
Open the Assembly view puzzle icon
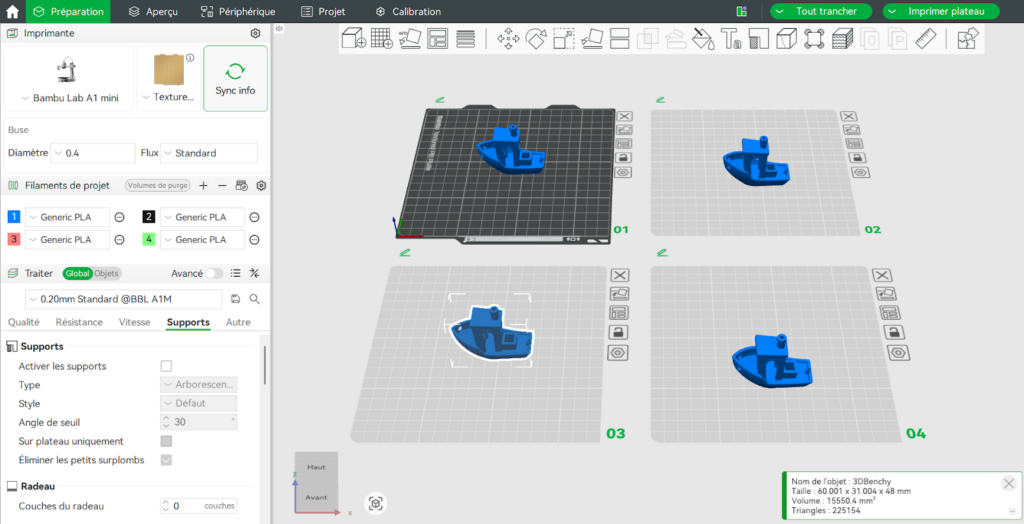967,39
